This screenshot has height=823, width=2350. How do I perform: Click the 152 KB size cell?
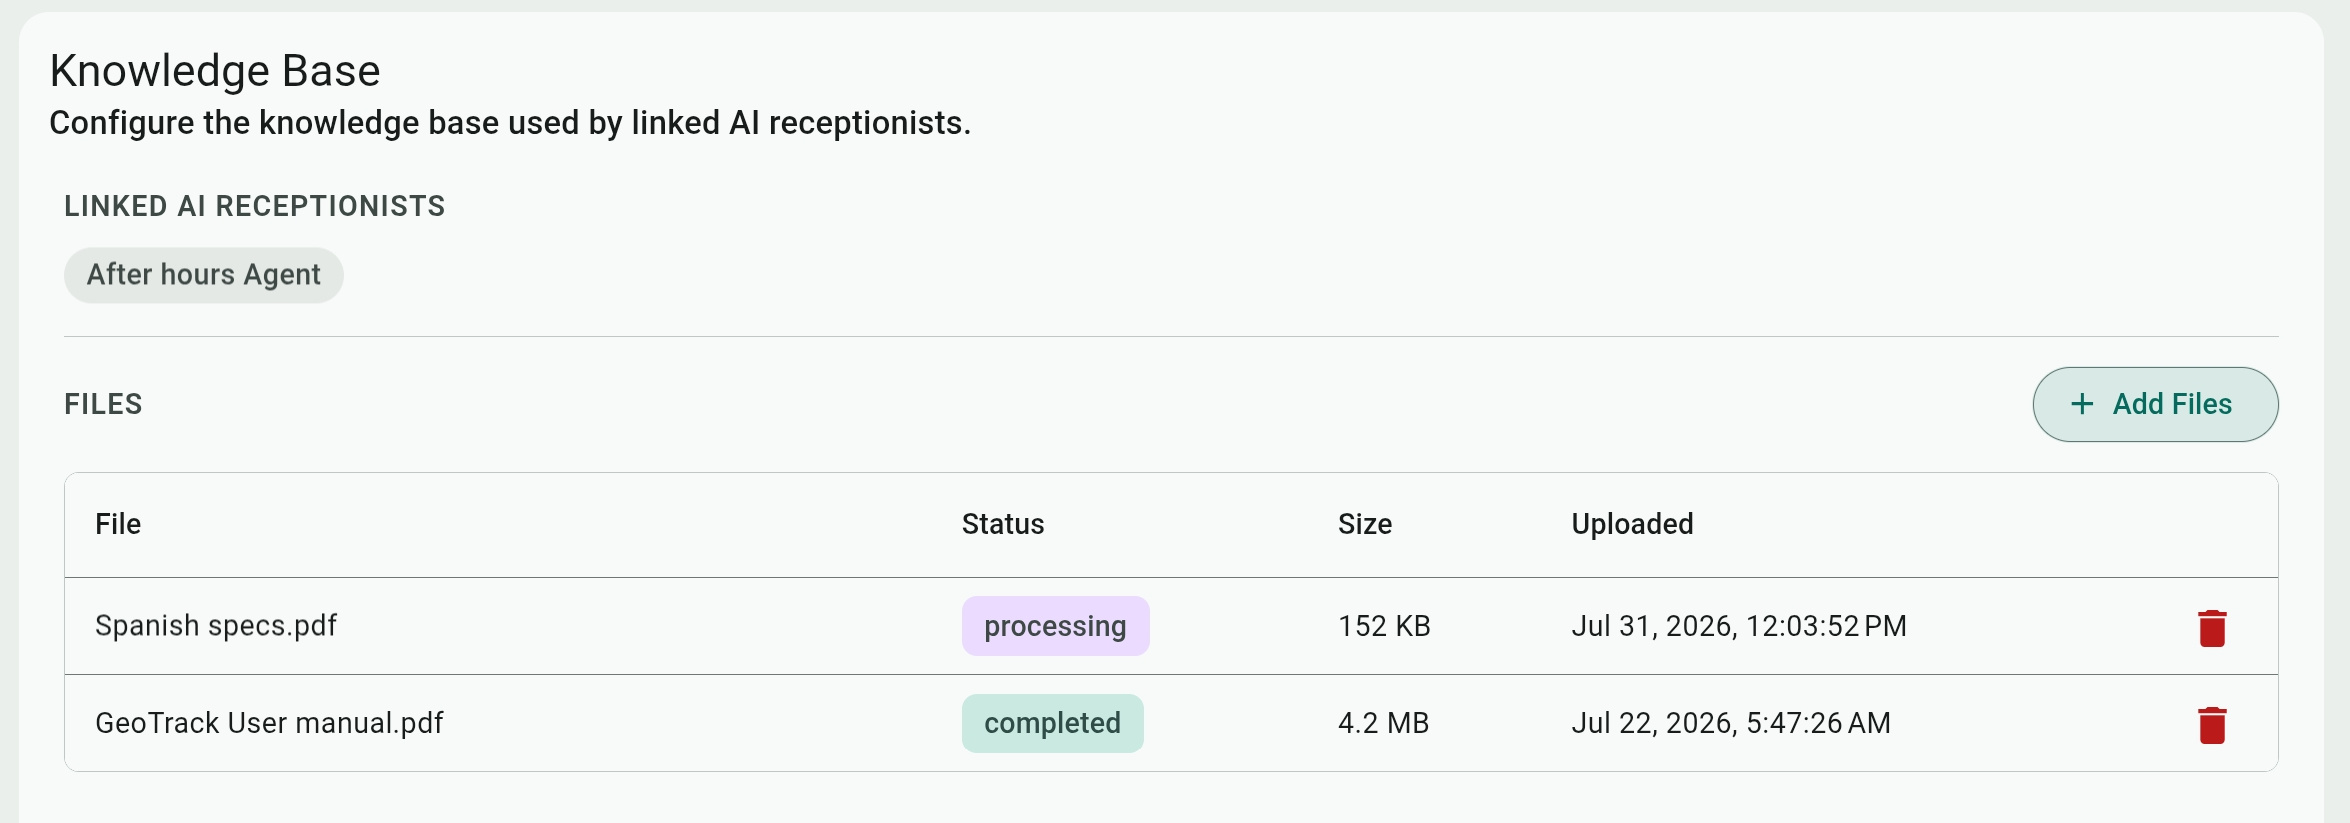(1384, 626)
